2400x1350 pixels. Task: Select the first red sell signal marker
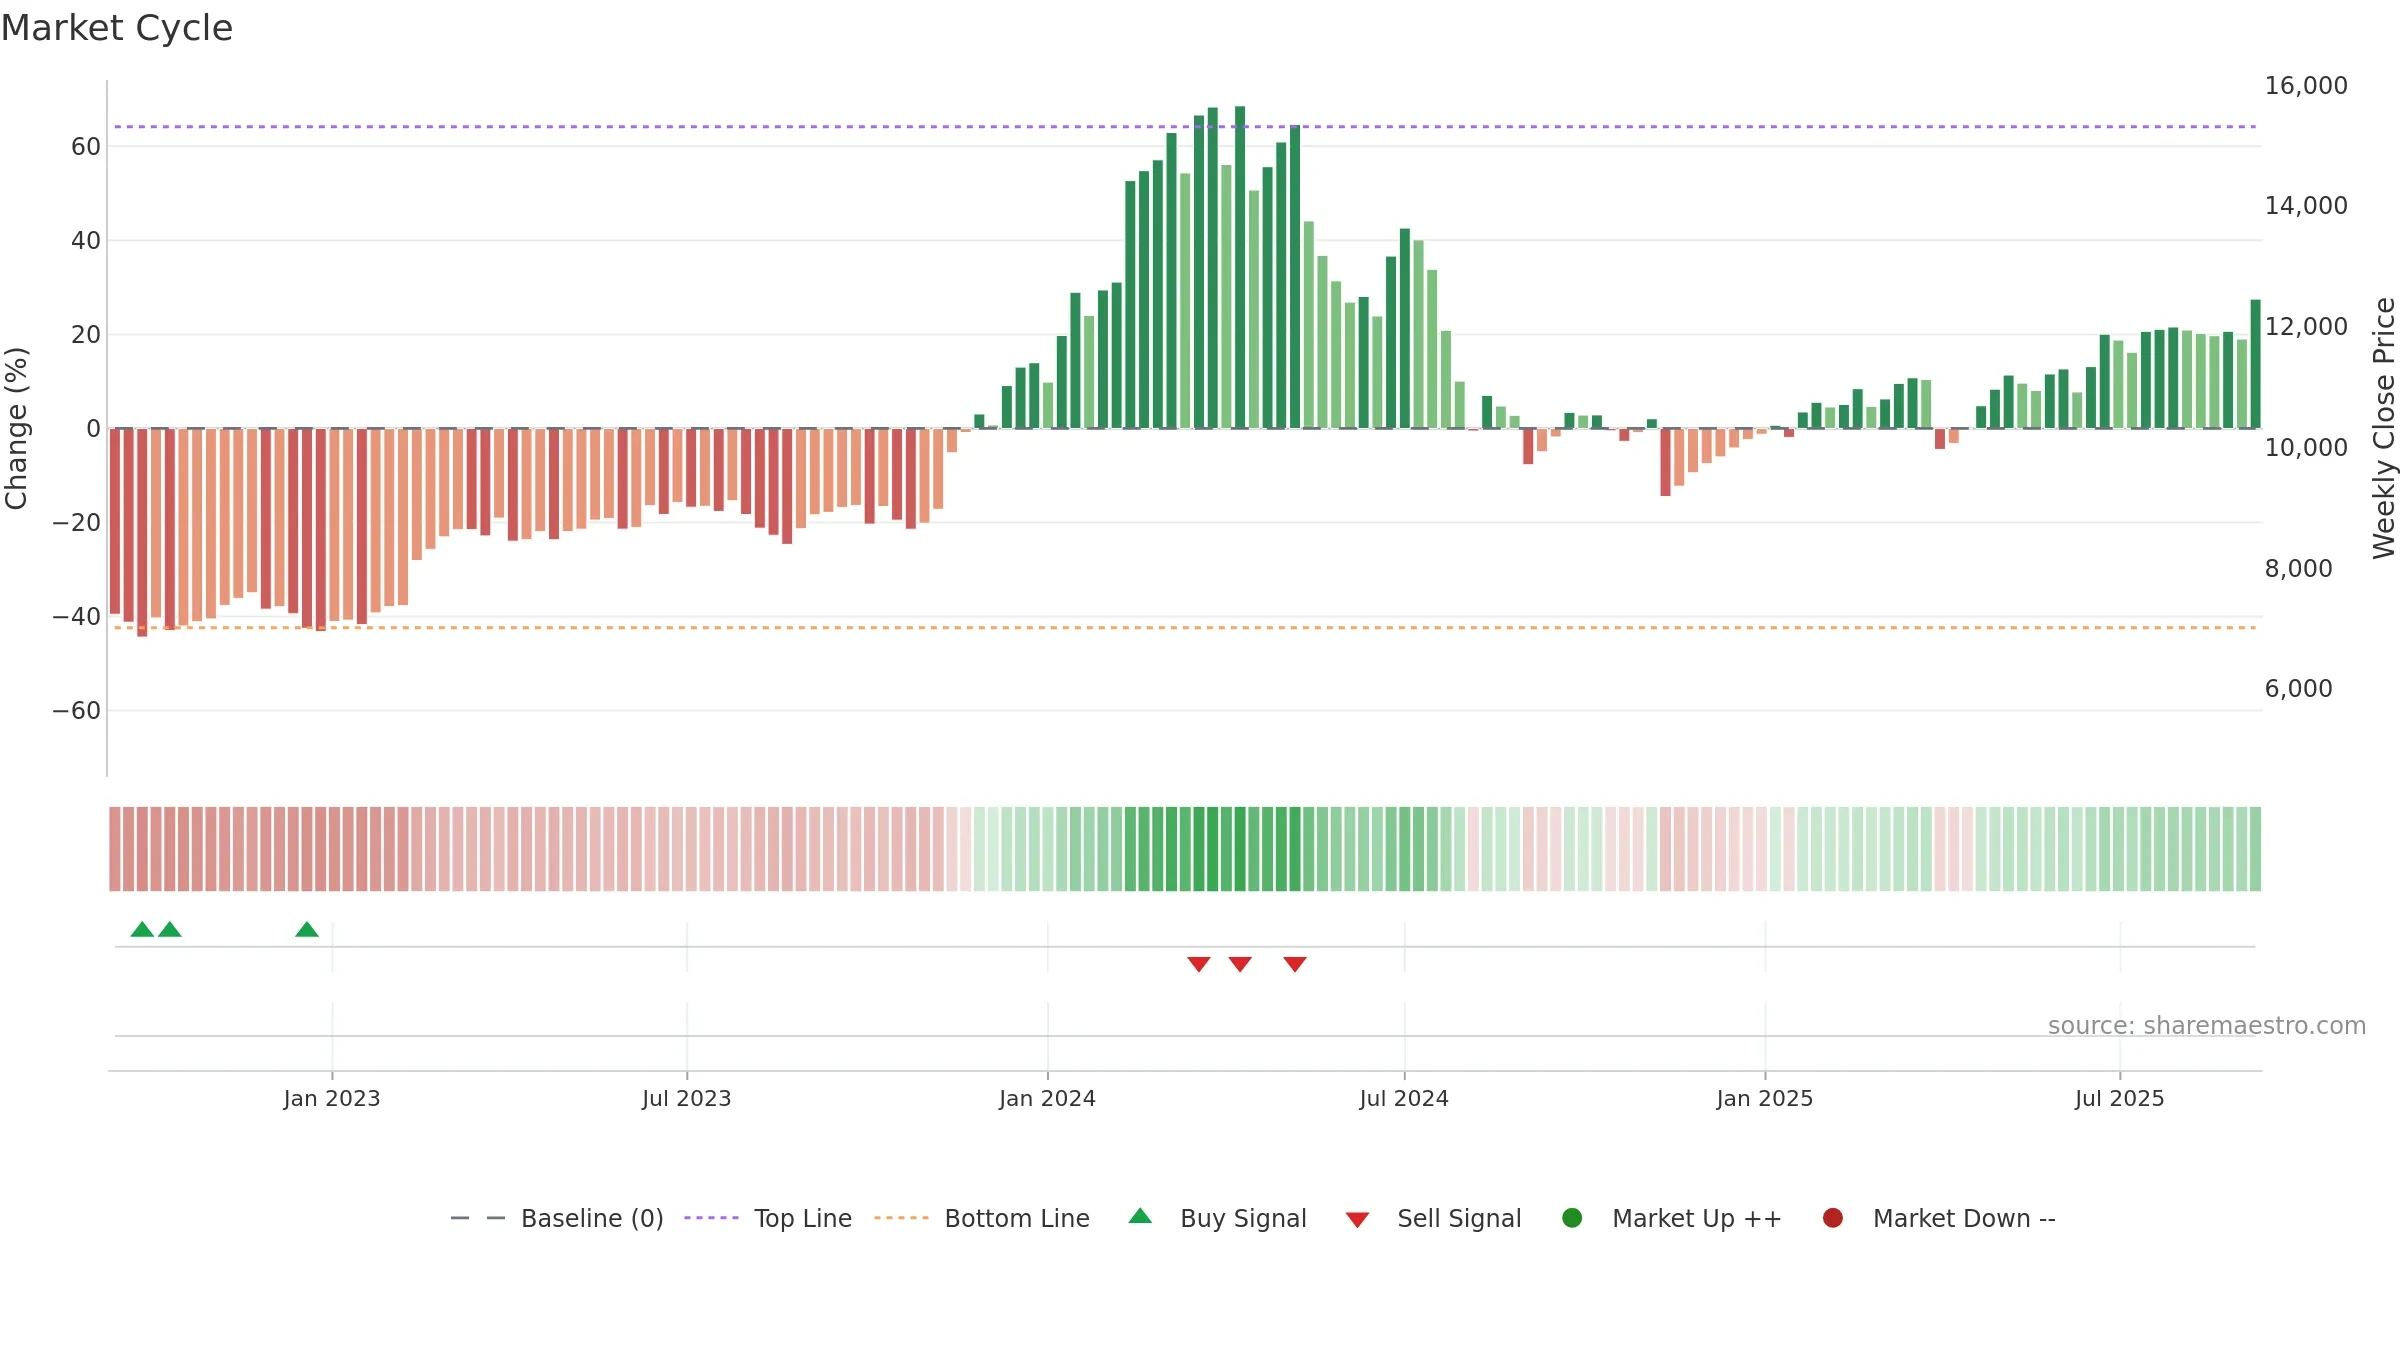(1199, 964)
